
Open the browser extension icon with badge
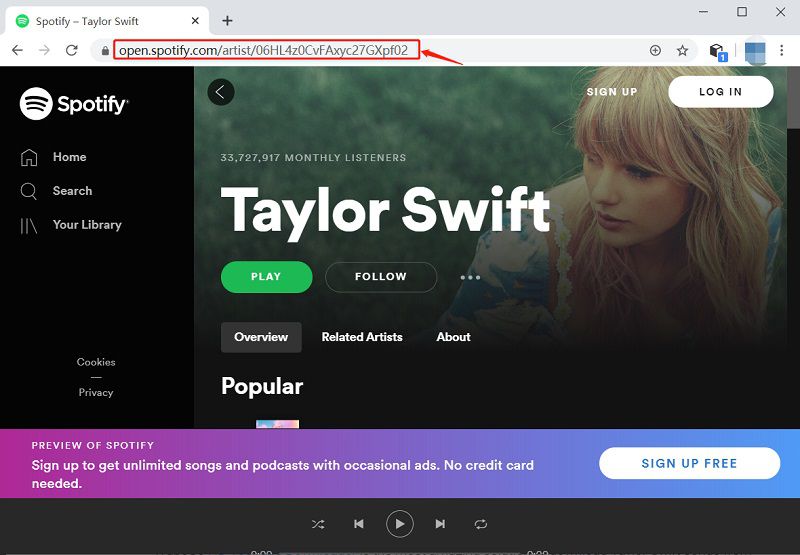pyautogui.click(x=718, y=52)
